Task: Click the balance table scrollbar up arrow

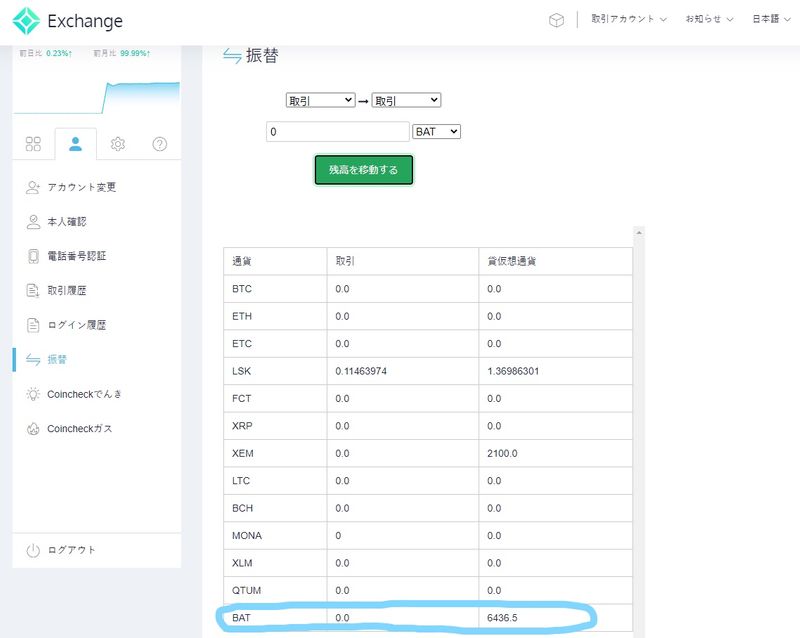Action: [x=640, y=232]
